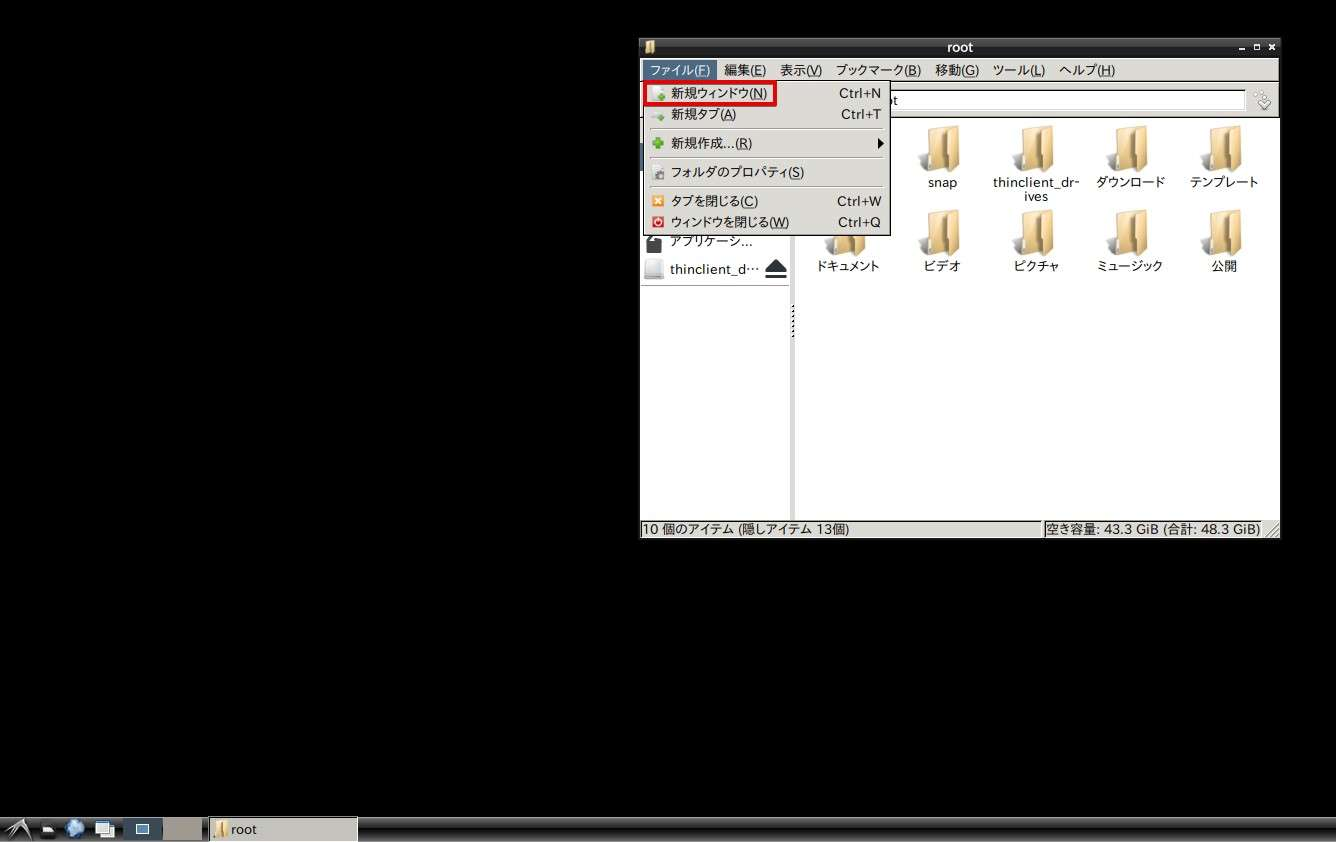Click the Ctrl+N shortcut label

click(x=860, y=93)
